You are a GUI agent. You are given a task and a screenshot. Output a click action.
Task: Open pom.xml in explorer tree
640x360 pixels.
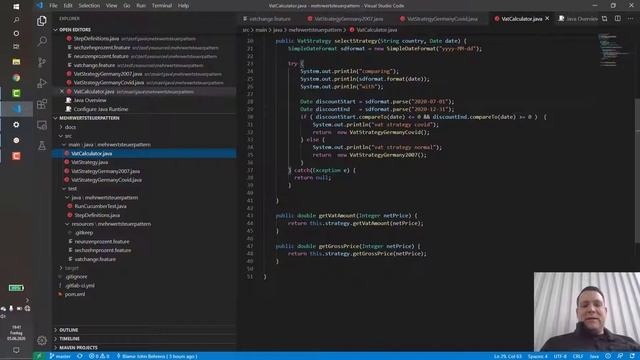pos(75,294)
